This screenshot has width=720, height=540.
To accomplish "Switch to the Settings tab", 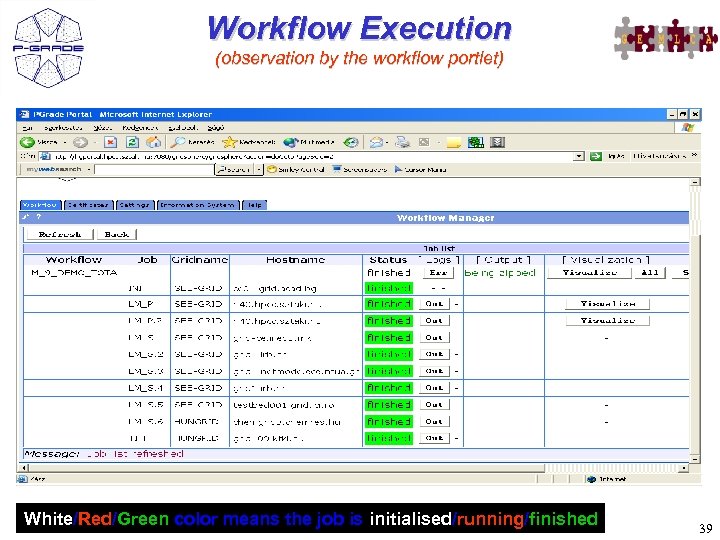I will click(x=135, y=205).
